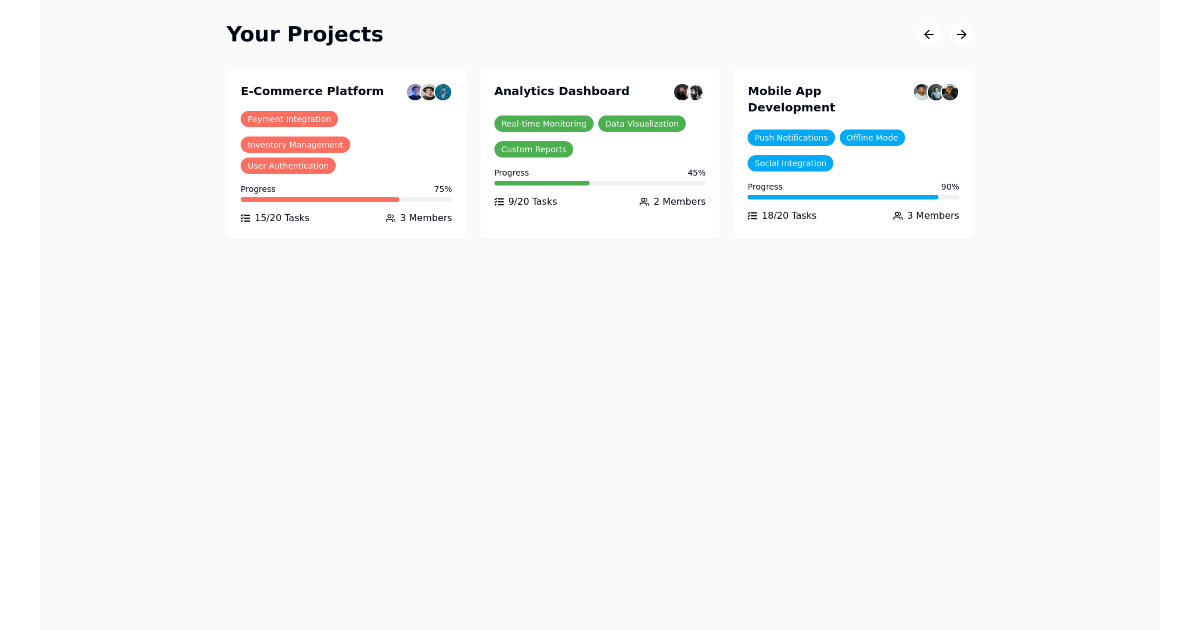The image size is (1200, 630).
Task: Click the Mobile App Development progress bar
Action: pyautogui.click(x=853, y=198)
